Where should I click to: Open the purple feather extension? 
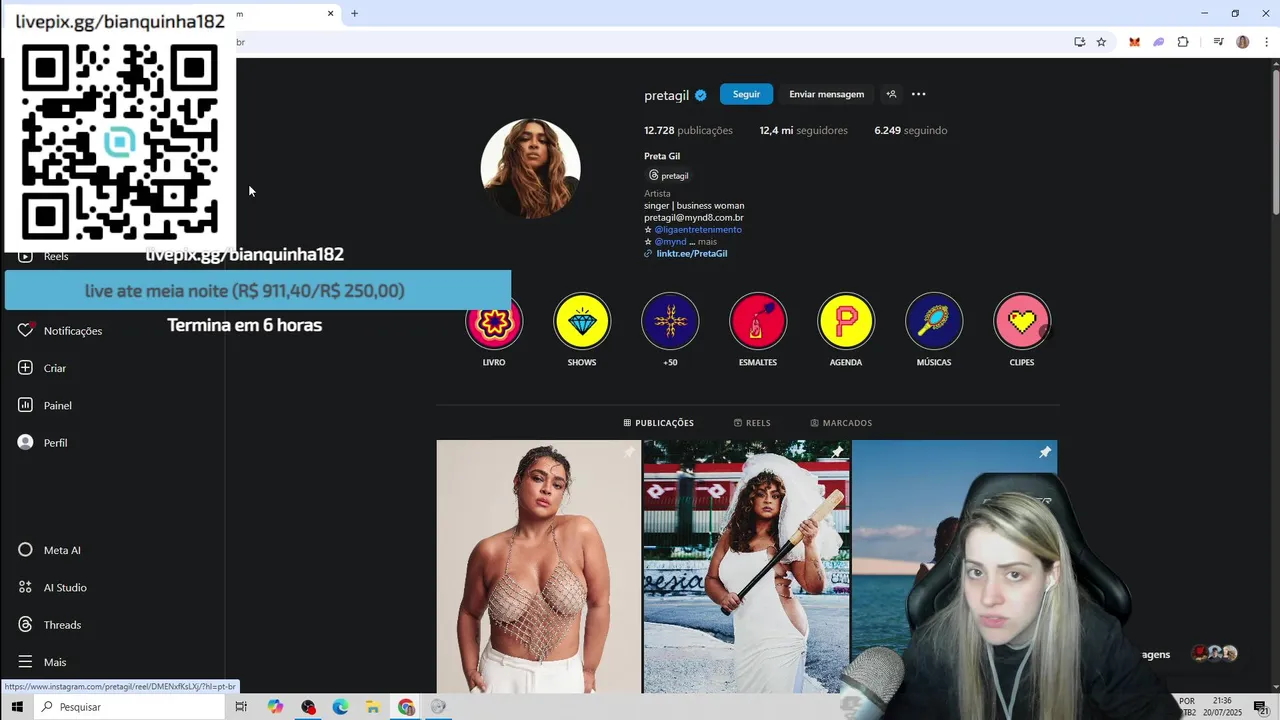click(x=1159, y=42)
